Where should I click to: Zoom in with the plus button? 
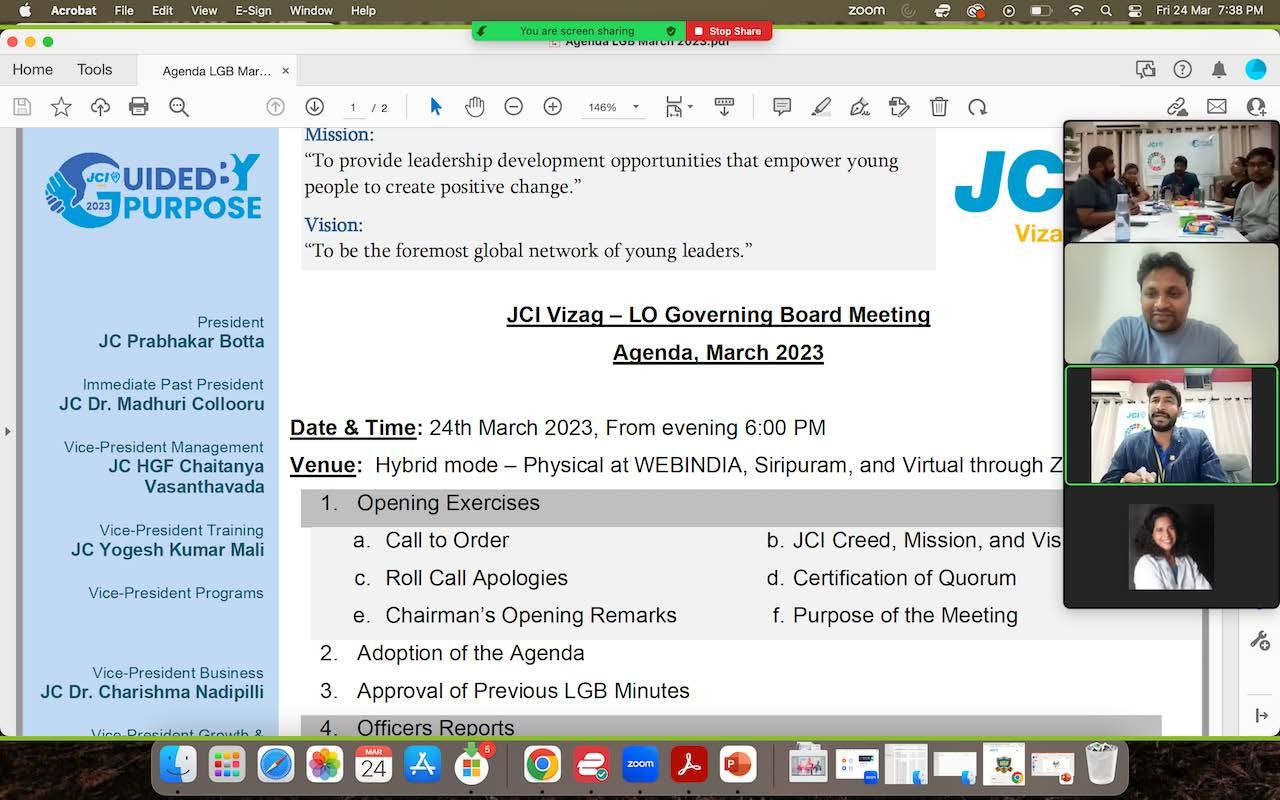pos(552,107)
